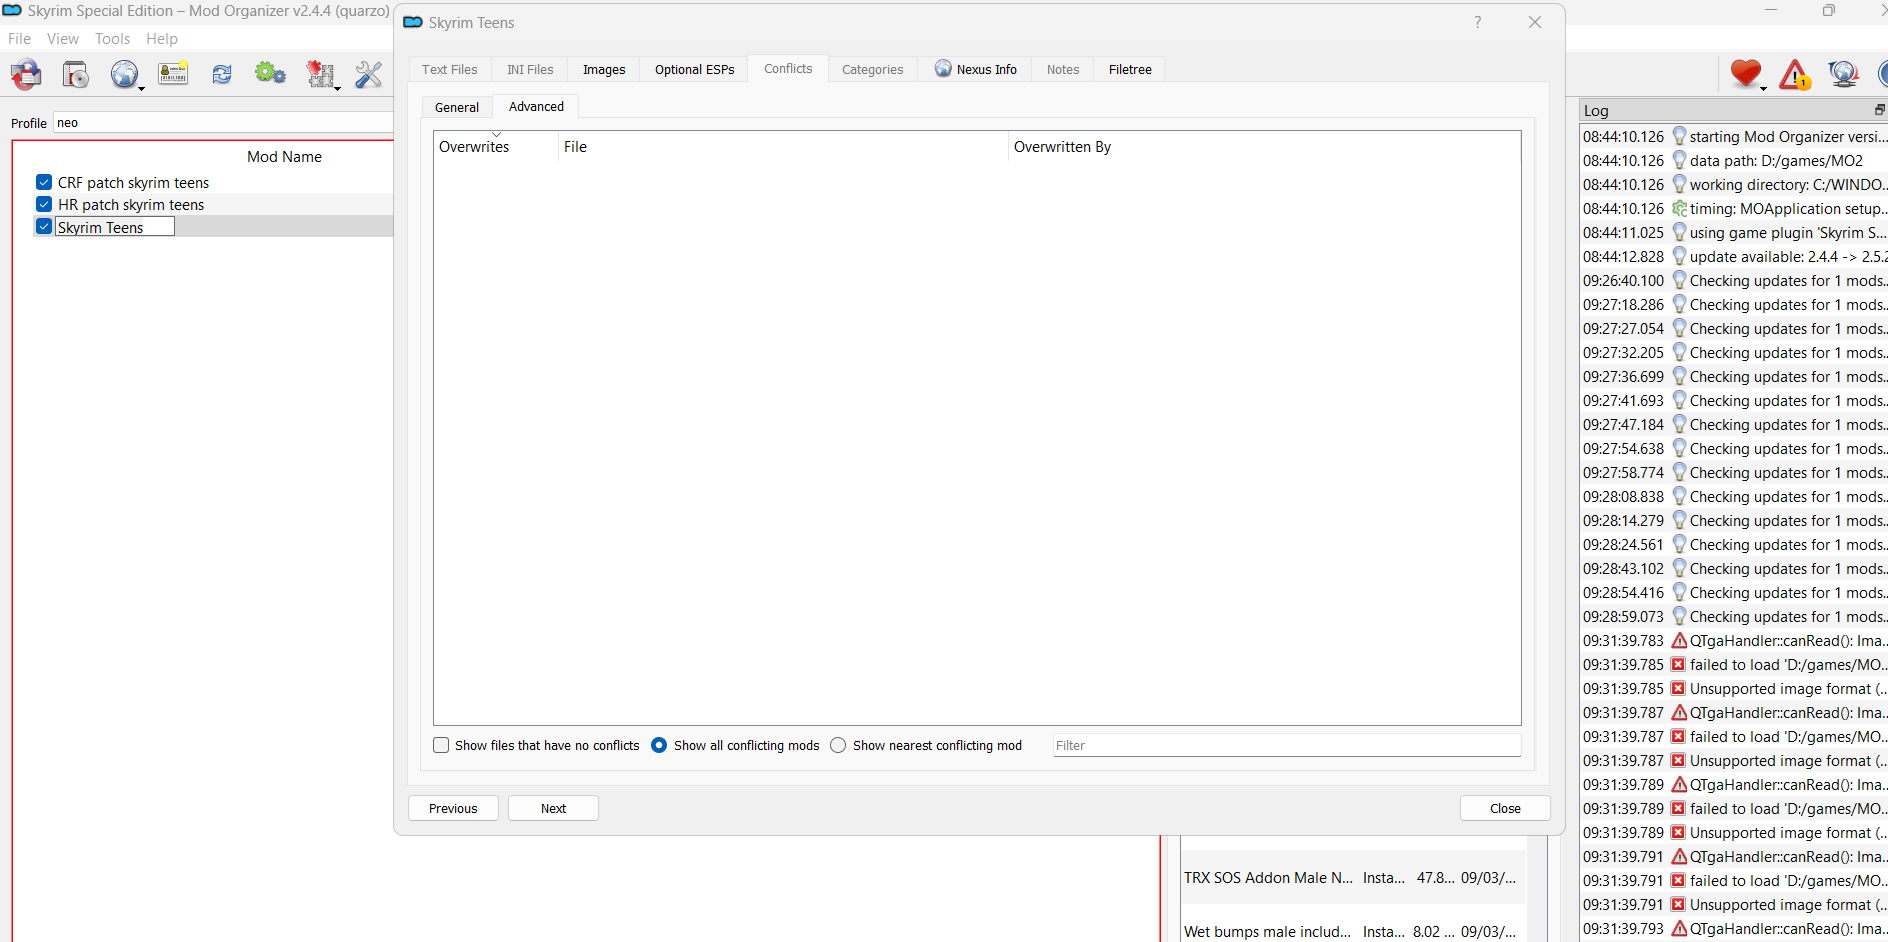Select the Advanced conflicts sub-tab
The width and height of the screenshot is (1888, 942).
tap(536, 106)
